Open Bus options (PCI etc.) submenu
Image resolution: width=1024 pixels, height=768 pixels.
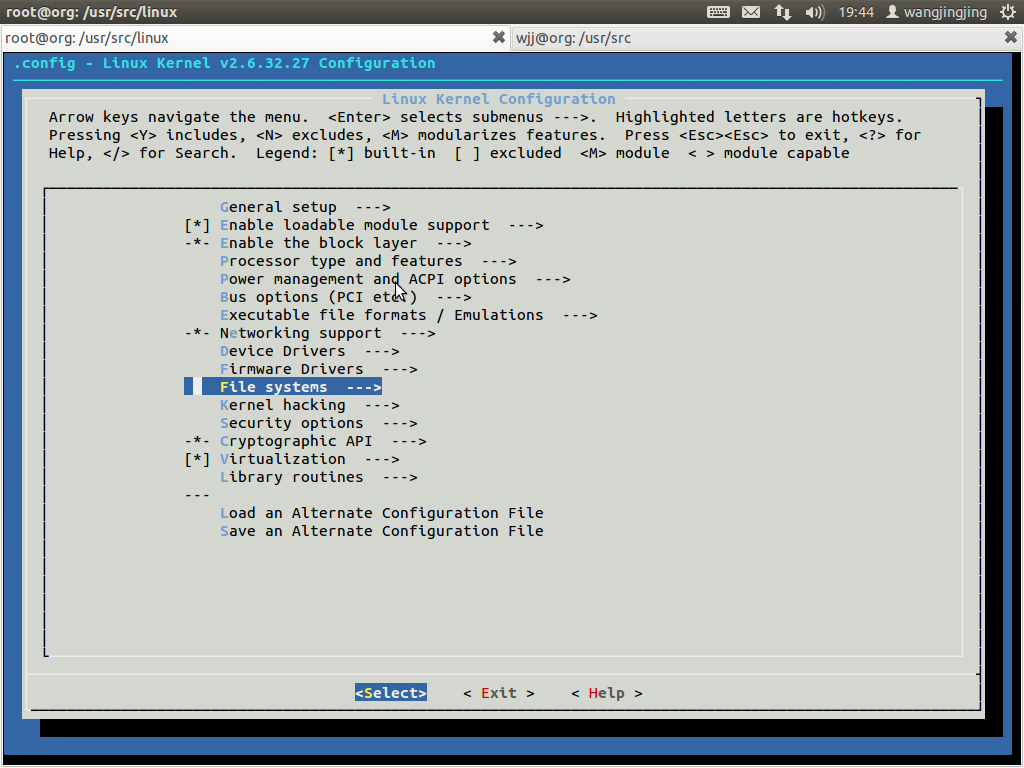(345, 297)
